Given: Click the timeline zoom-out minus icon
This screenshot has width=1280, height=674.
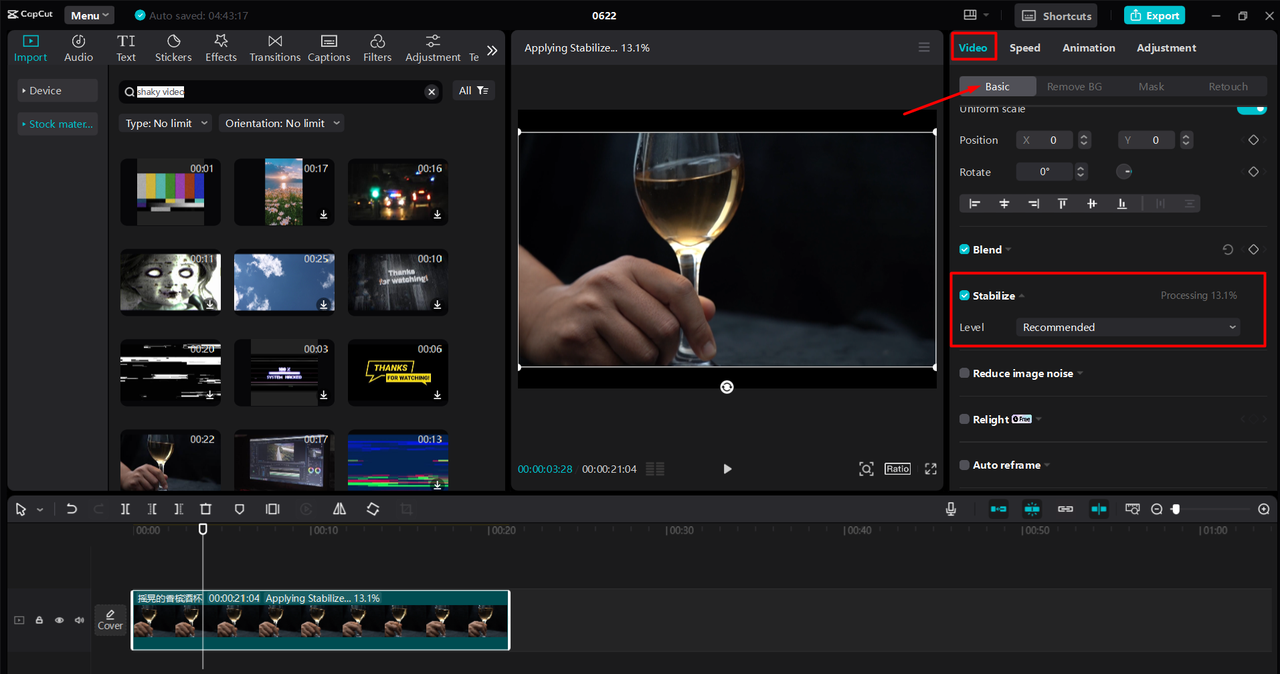Looking at the screenshot, I should (1157, 509).
